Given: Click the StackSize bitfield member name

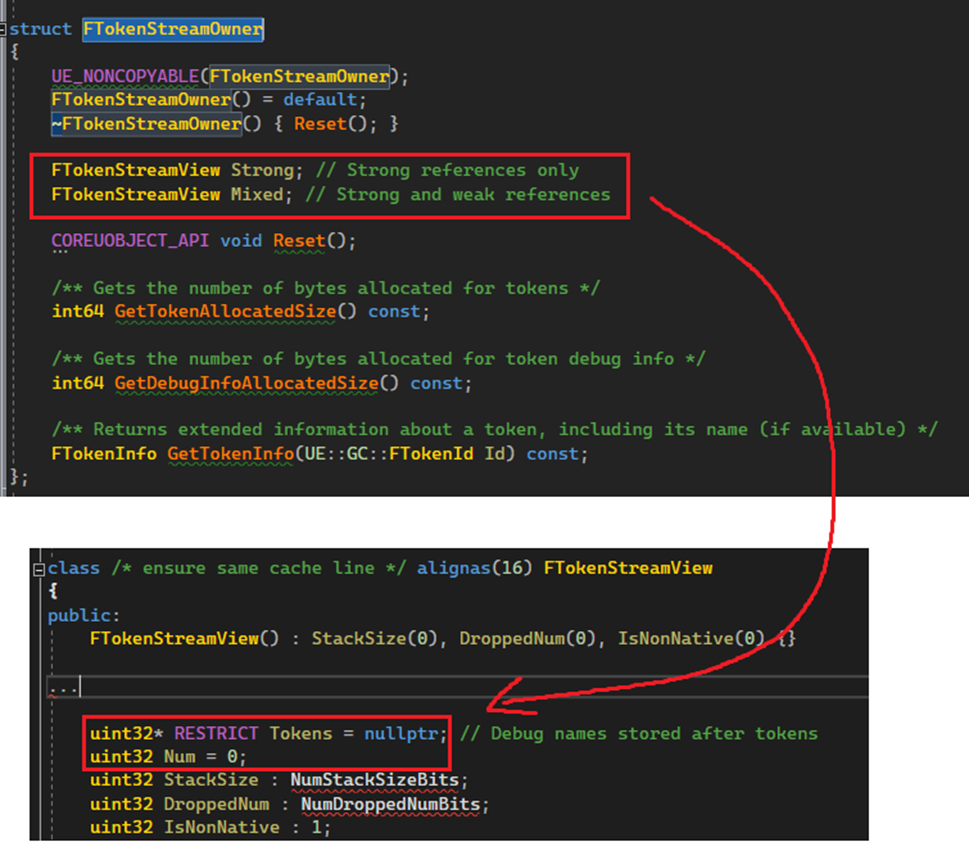Looking at the screenshot, I should [211, 781].
